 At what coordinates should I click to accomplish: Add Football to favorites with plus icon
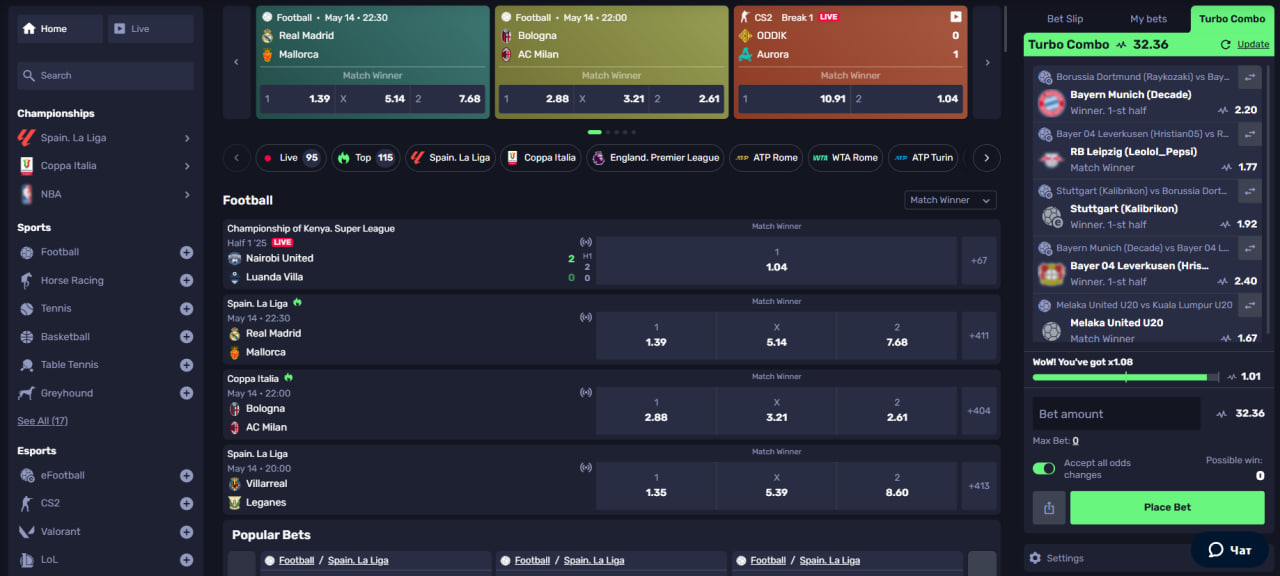coord(186,252)
